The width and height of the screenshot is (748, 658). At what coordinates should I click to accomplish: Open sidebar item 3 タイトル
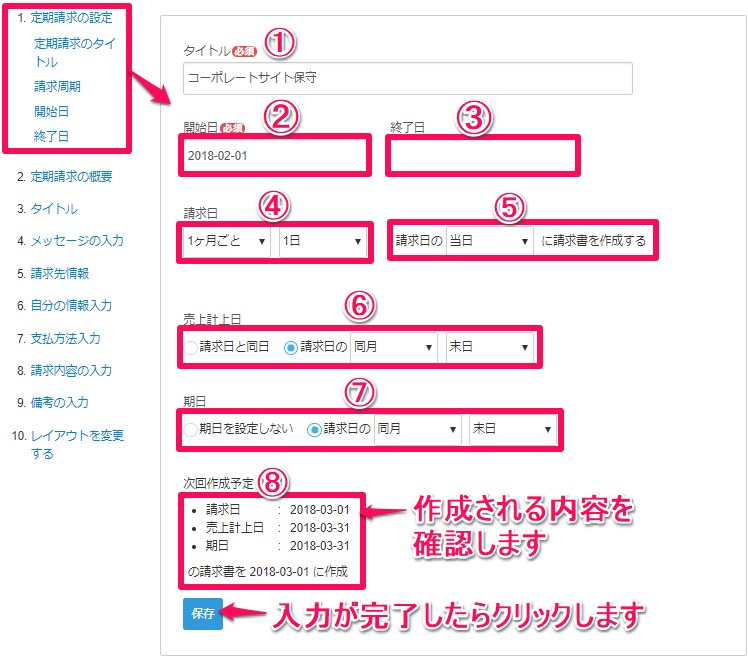54,209
